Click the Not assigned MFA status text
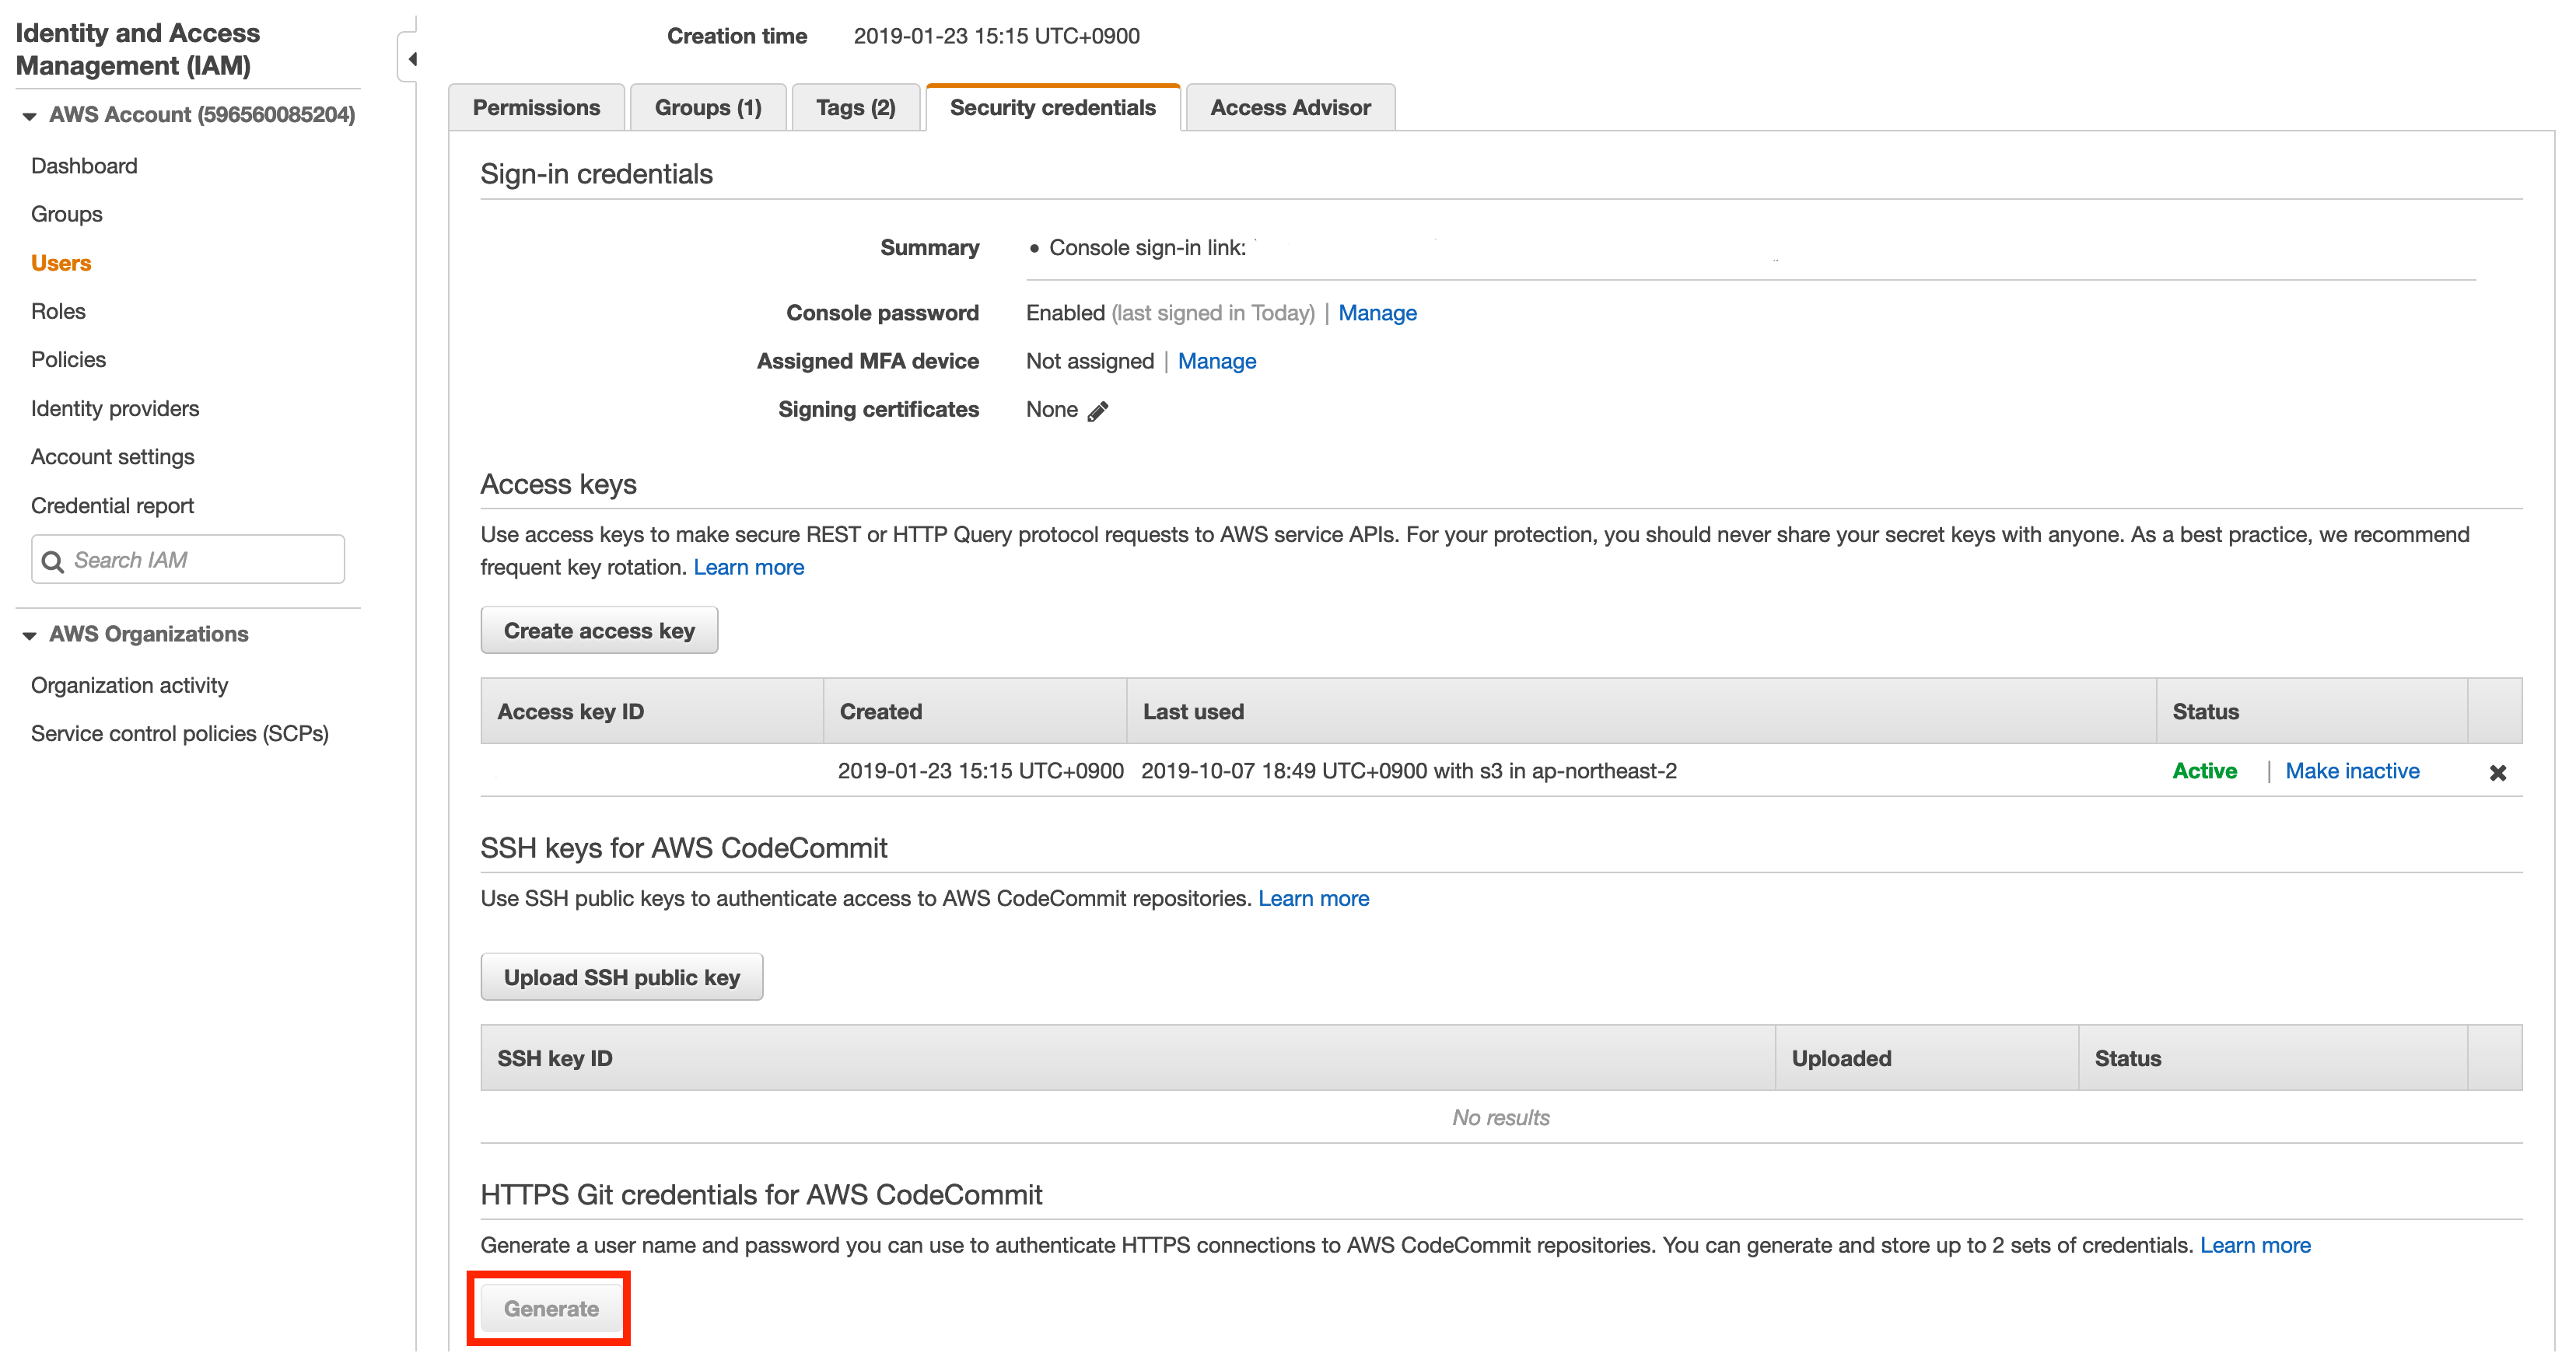This screenshot has height=1353, width=2576. (1089, 361)
